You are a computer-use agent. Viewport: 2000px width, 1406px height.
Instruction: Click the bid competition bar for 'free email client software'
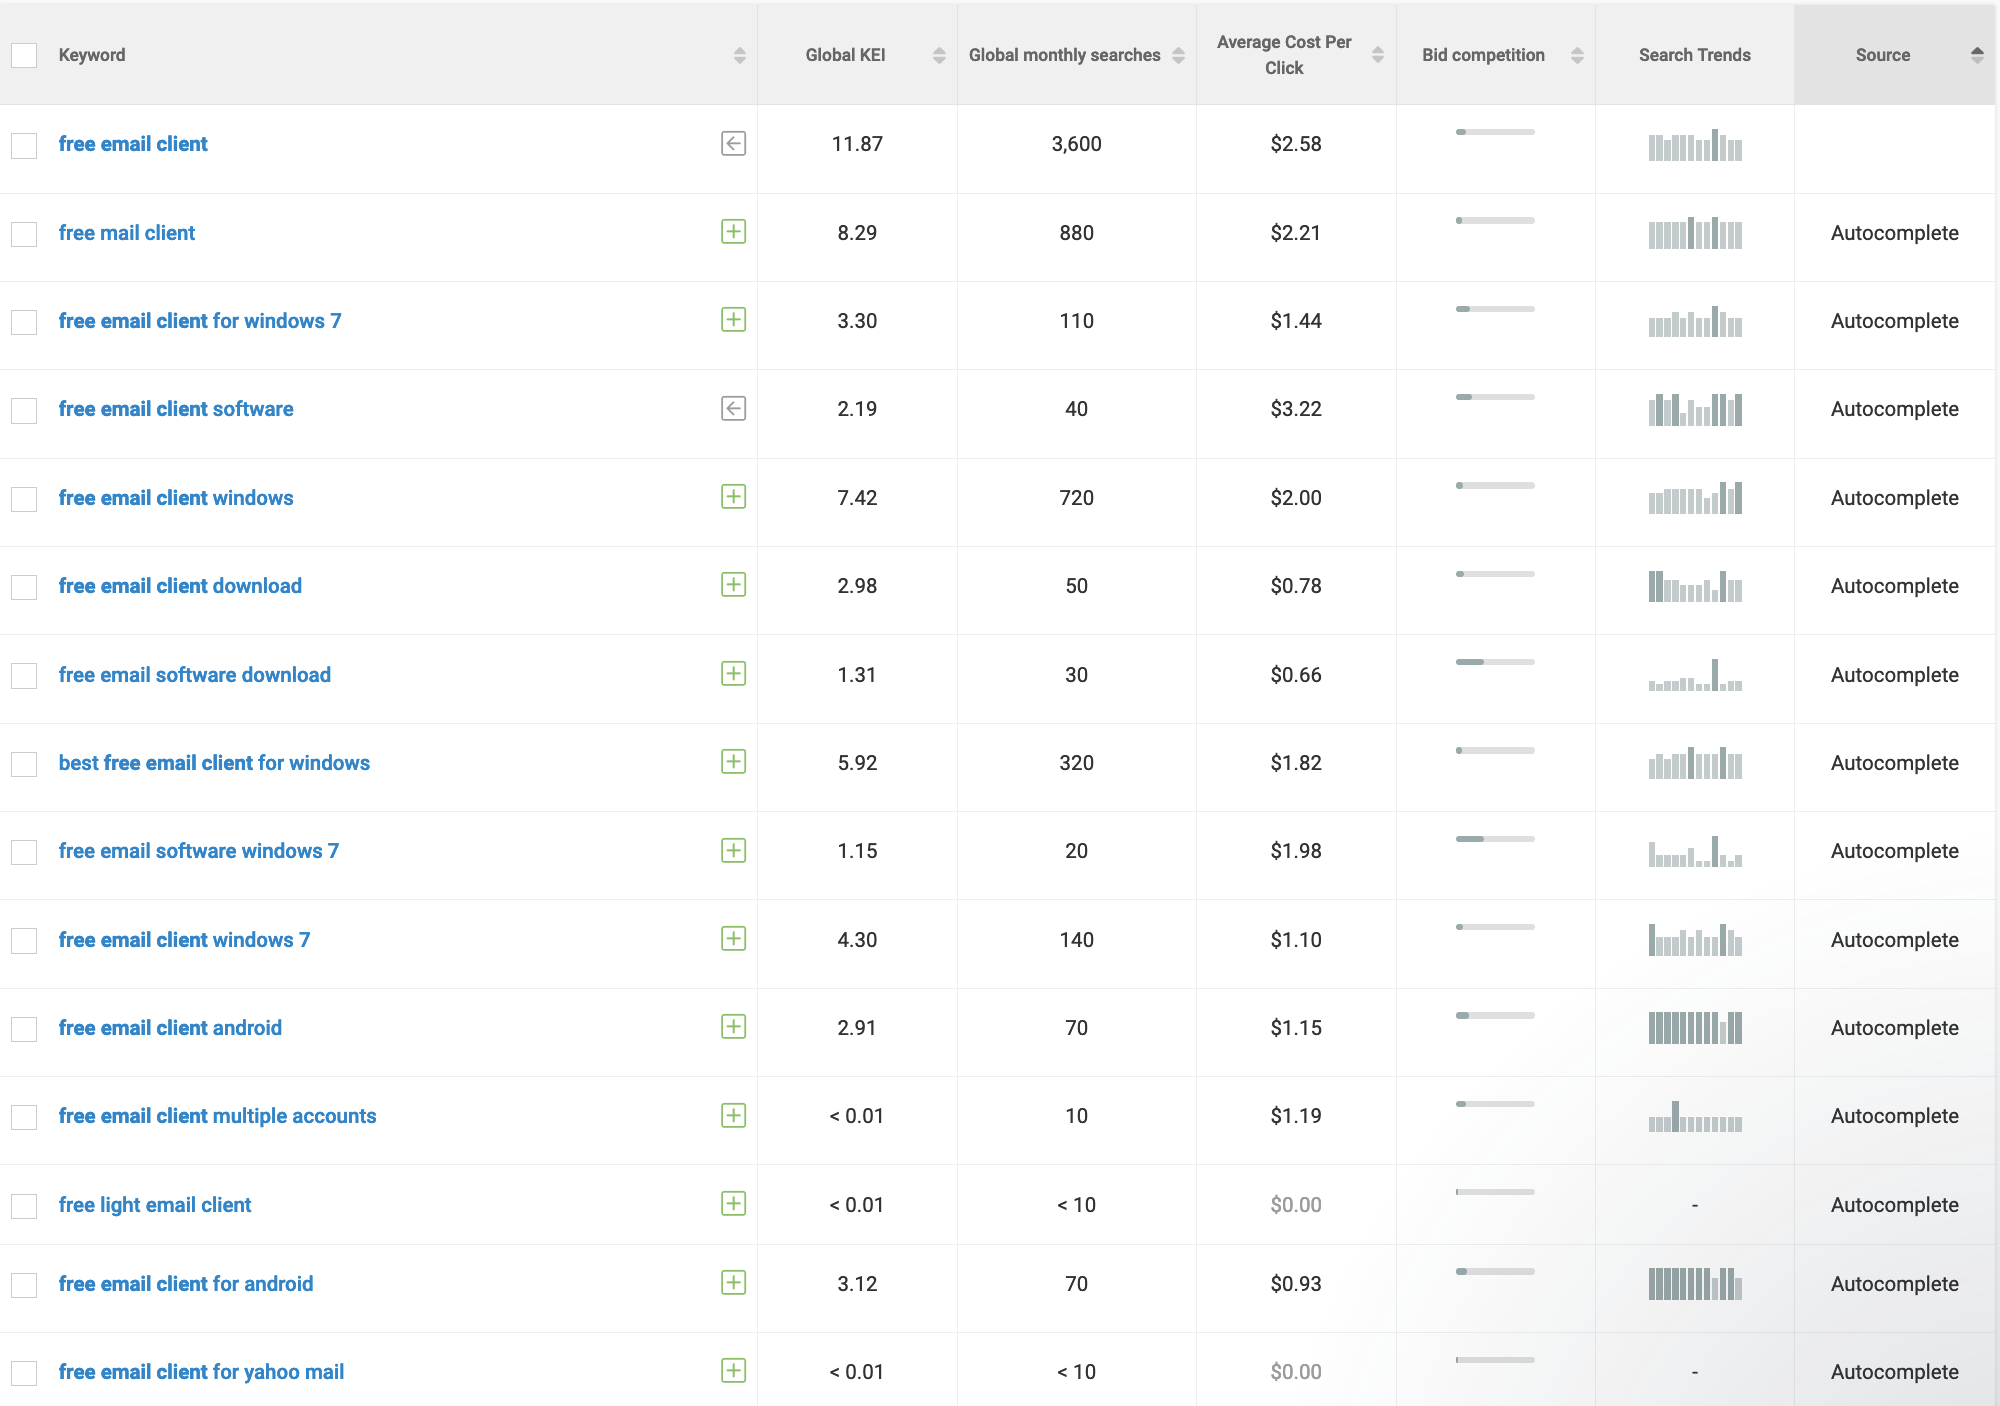(x=1495, y=396)
